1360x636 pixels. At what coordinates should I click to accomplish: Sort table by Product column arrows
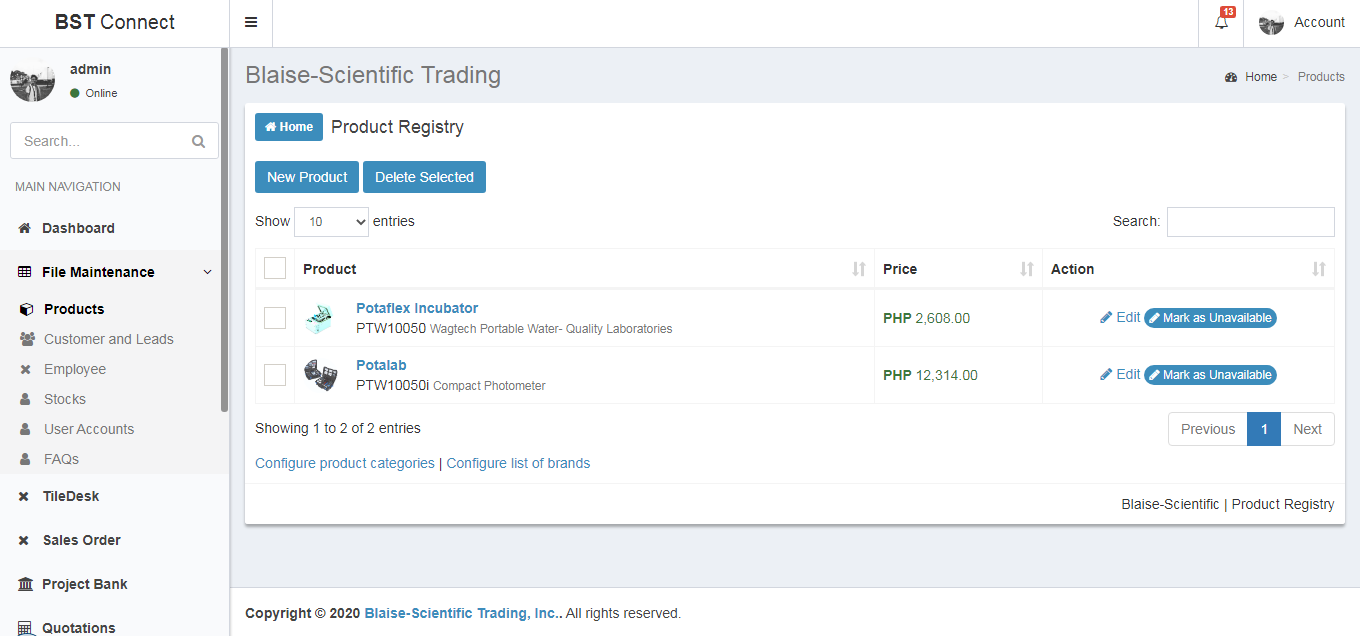tap(859, 269)
